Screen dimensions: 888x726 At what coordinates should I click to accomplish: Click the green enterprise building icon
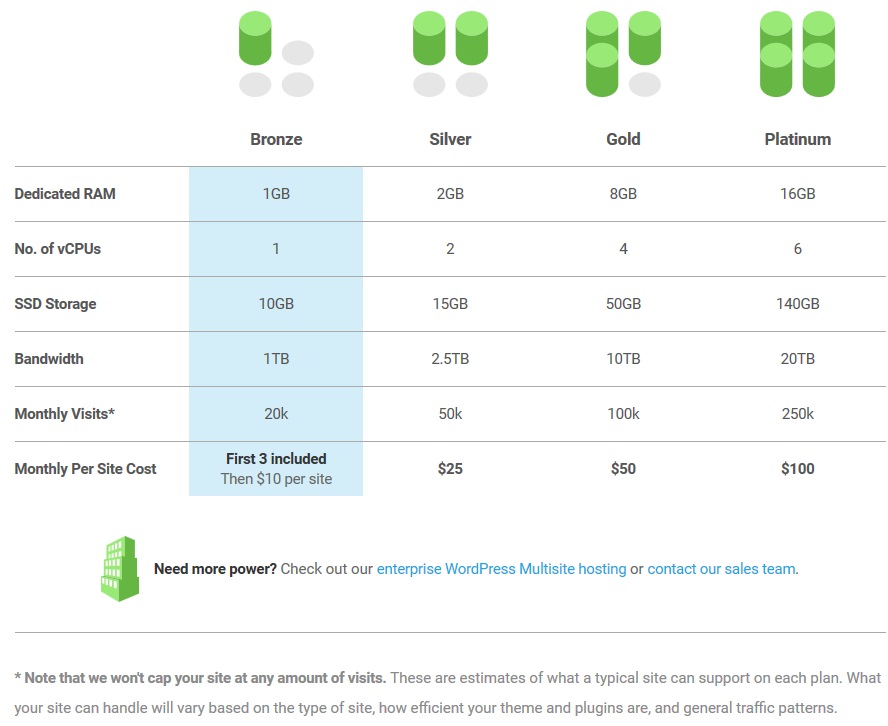coord(120,569)
